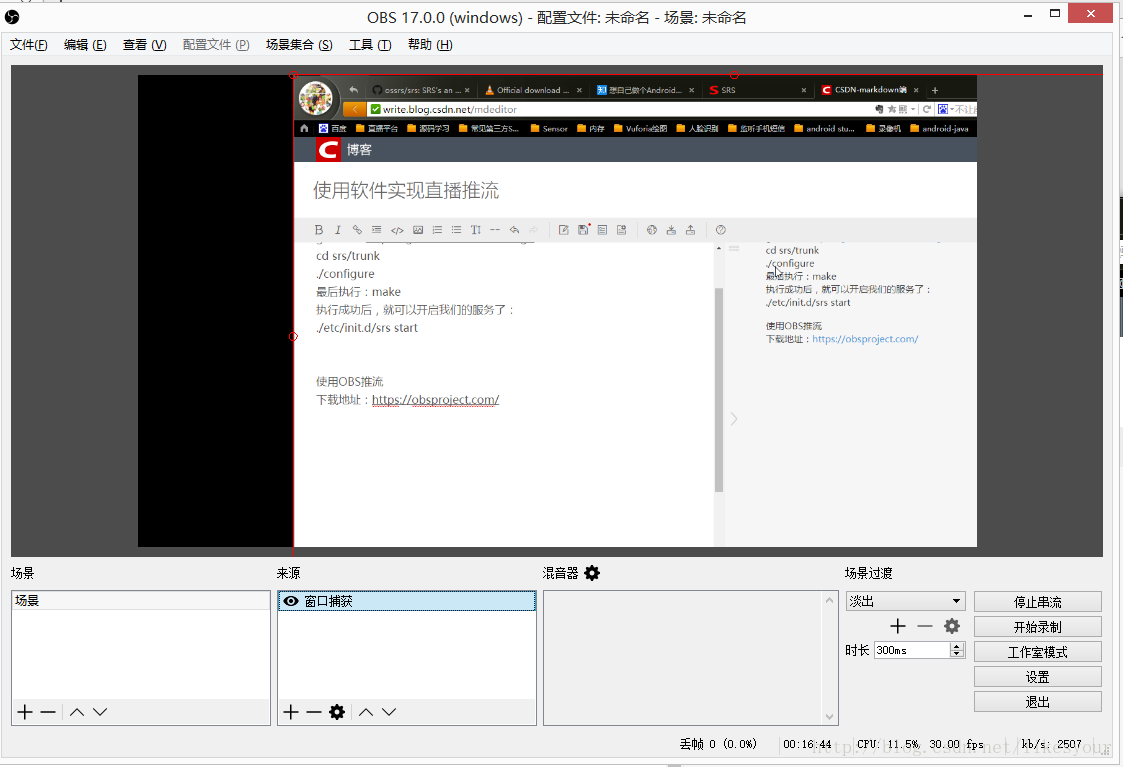The height and width of the screenshot is (767, 1123).
Task: Open the 场景集合 menu
Action: click(299, 45)
